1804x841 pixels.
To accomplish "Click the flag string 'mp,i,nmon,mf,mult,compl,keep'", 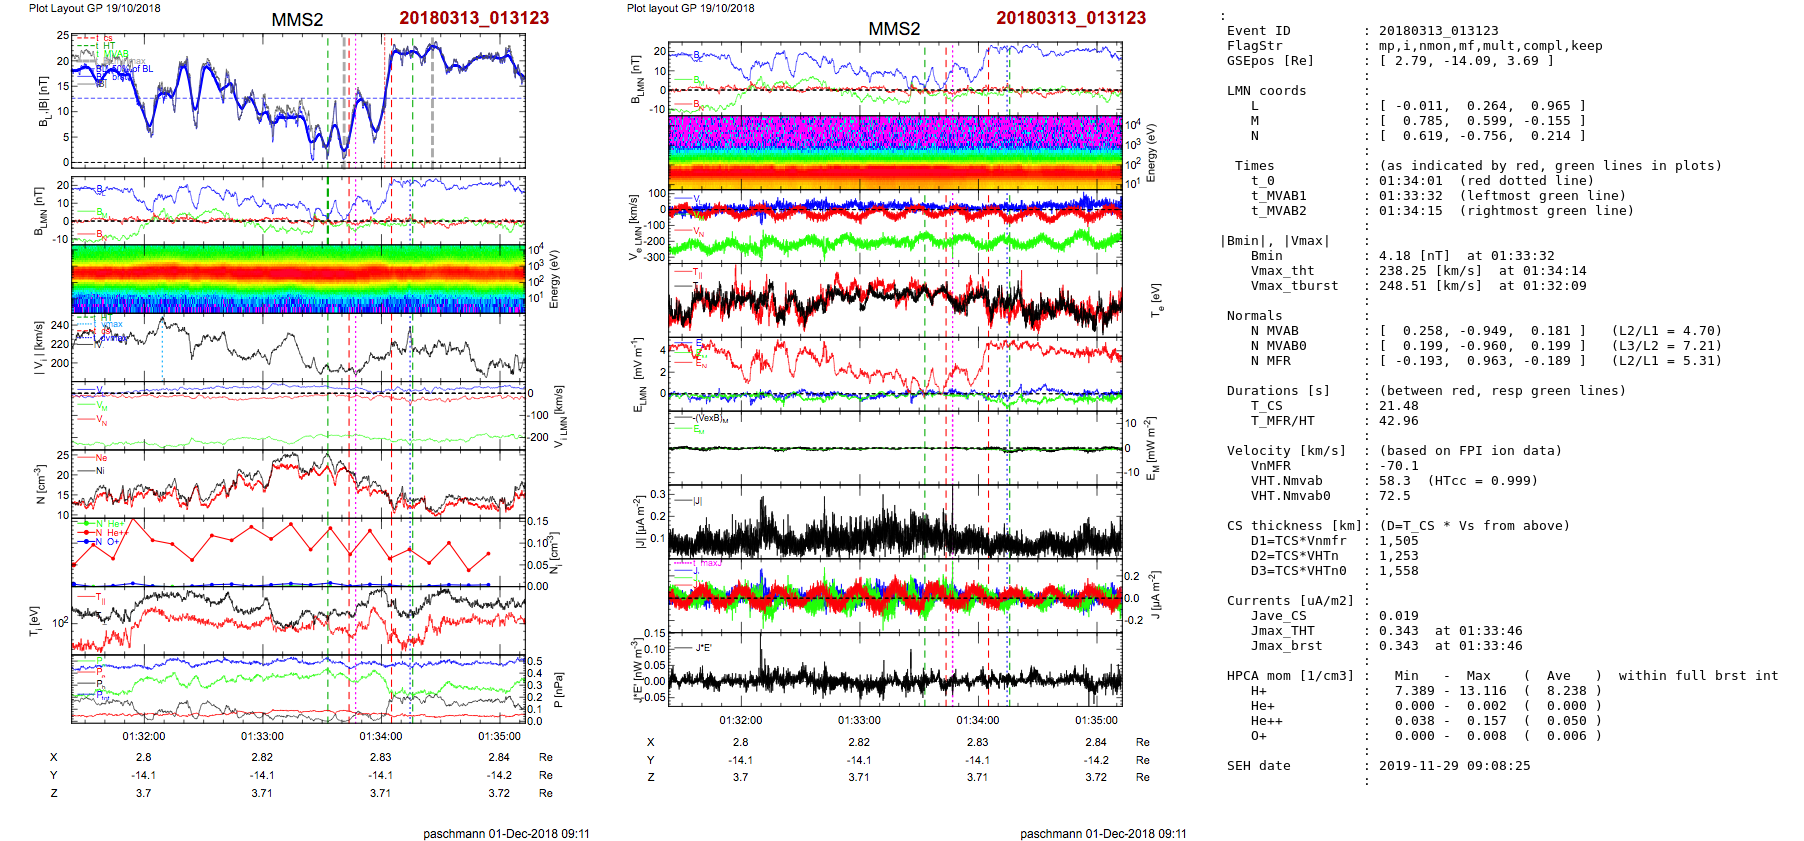I will pos(1491,46).
